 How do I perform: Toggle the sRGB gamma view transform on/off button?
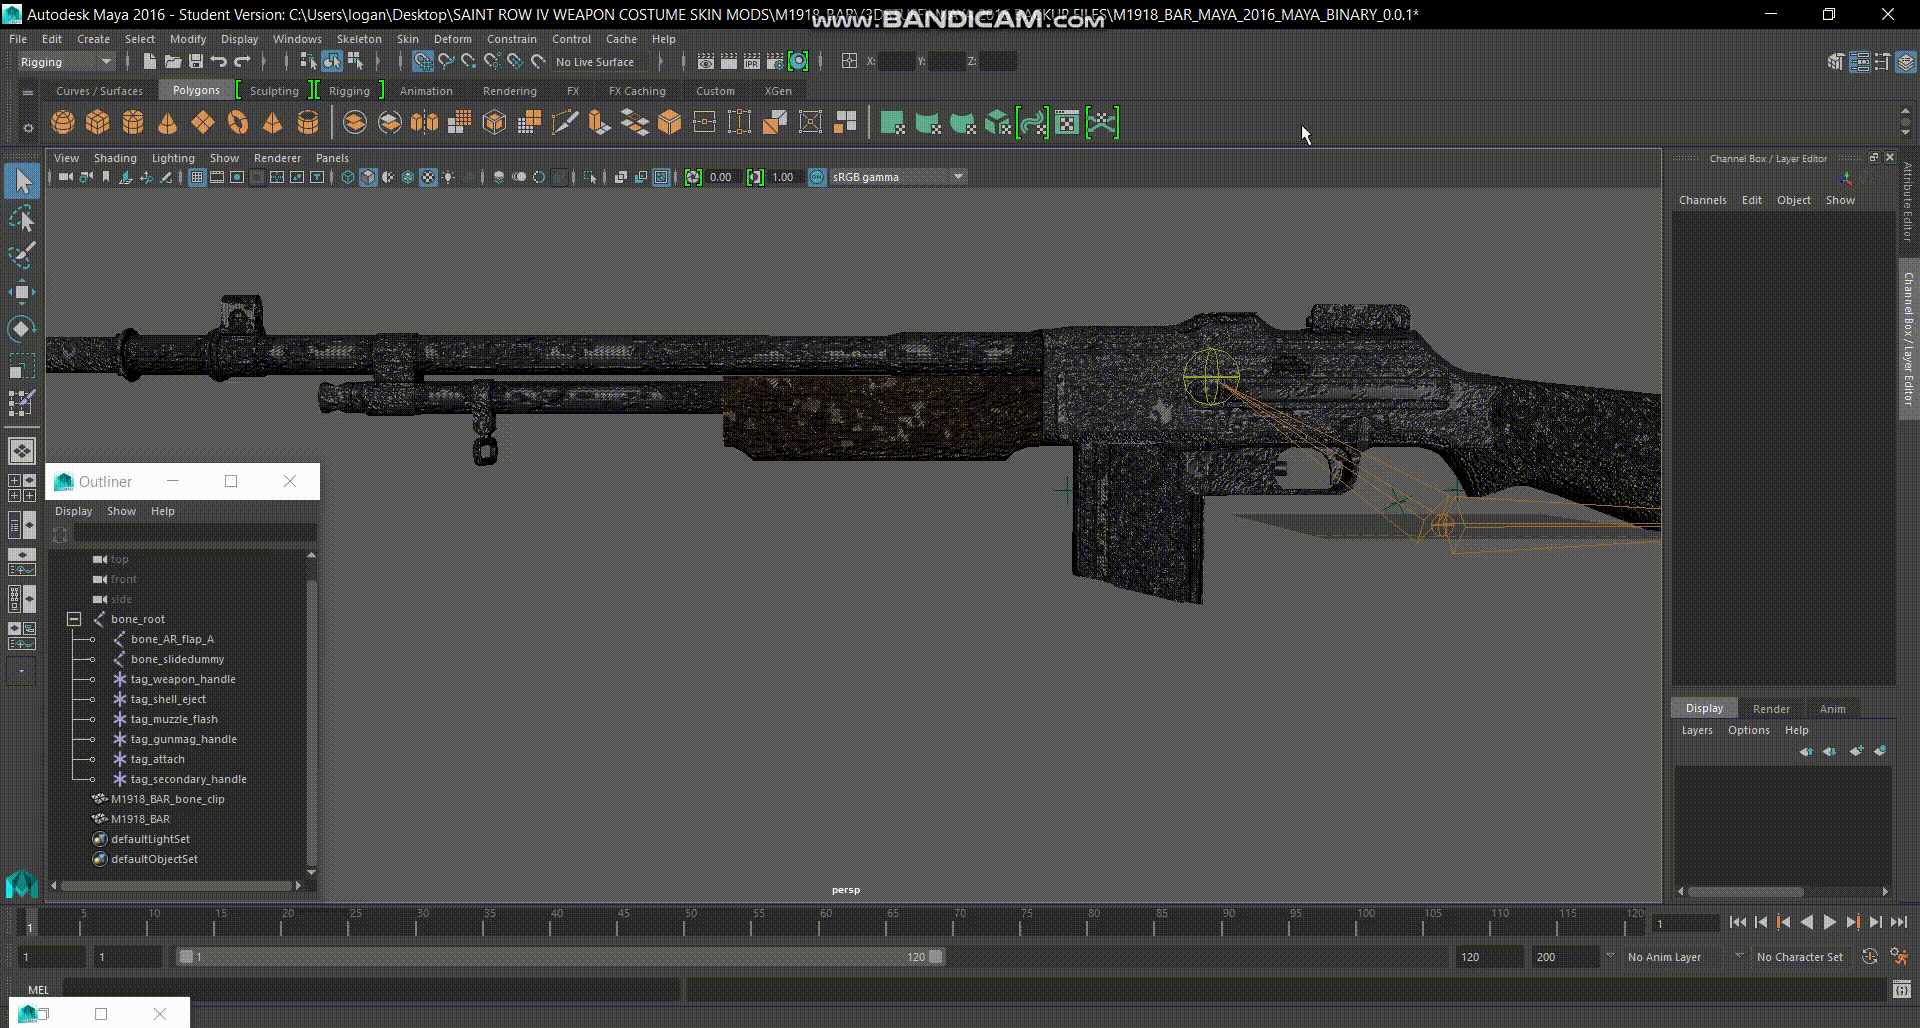[x=817, y=177]
